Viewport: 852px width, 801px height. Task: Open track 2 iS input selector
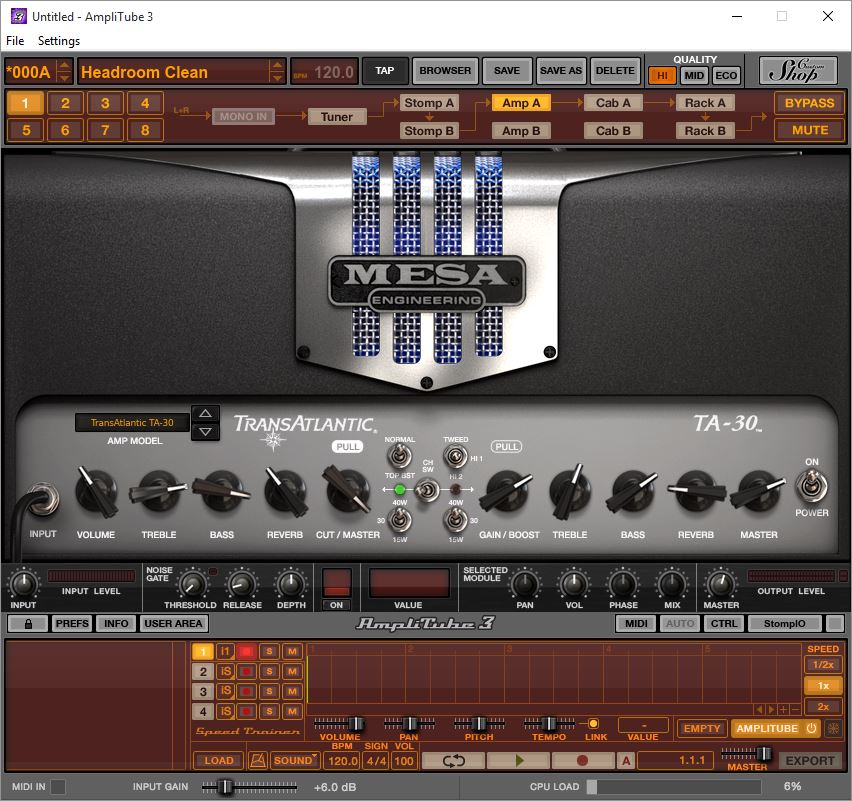coord(225,672)
